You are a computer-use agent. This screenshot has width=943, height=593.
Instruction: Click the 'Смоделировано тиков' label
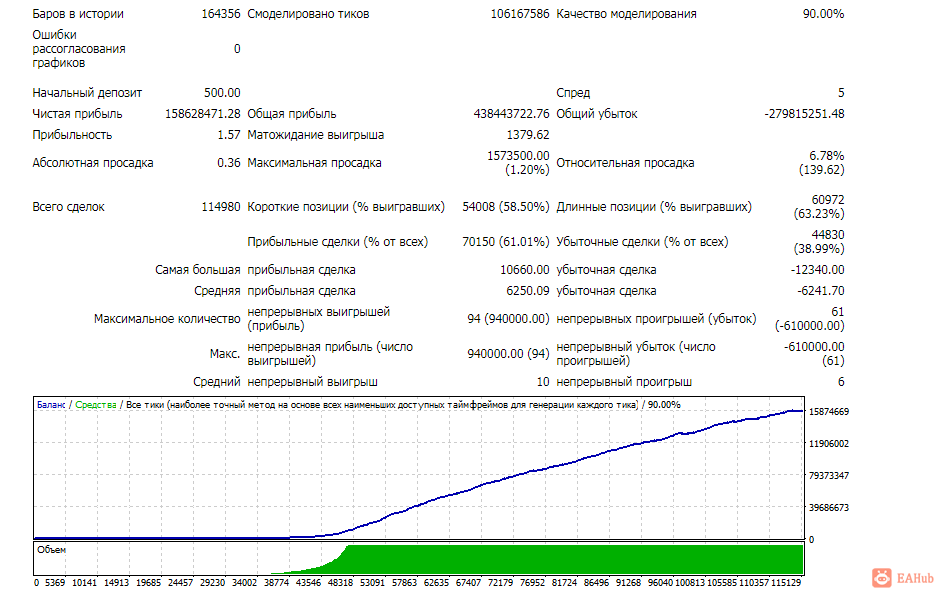pos(308,14)
